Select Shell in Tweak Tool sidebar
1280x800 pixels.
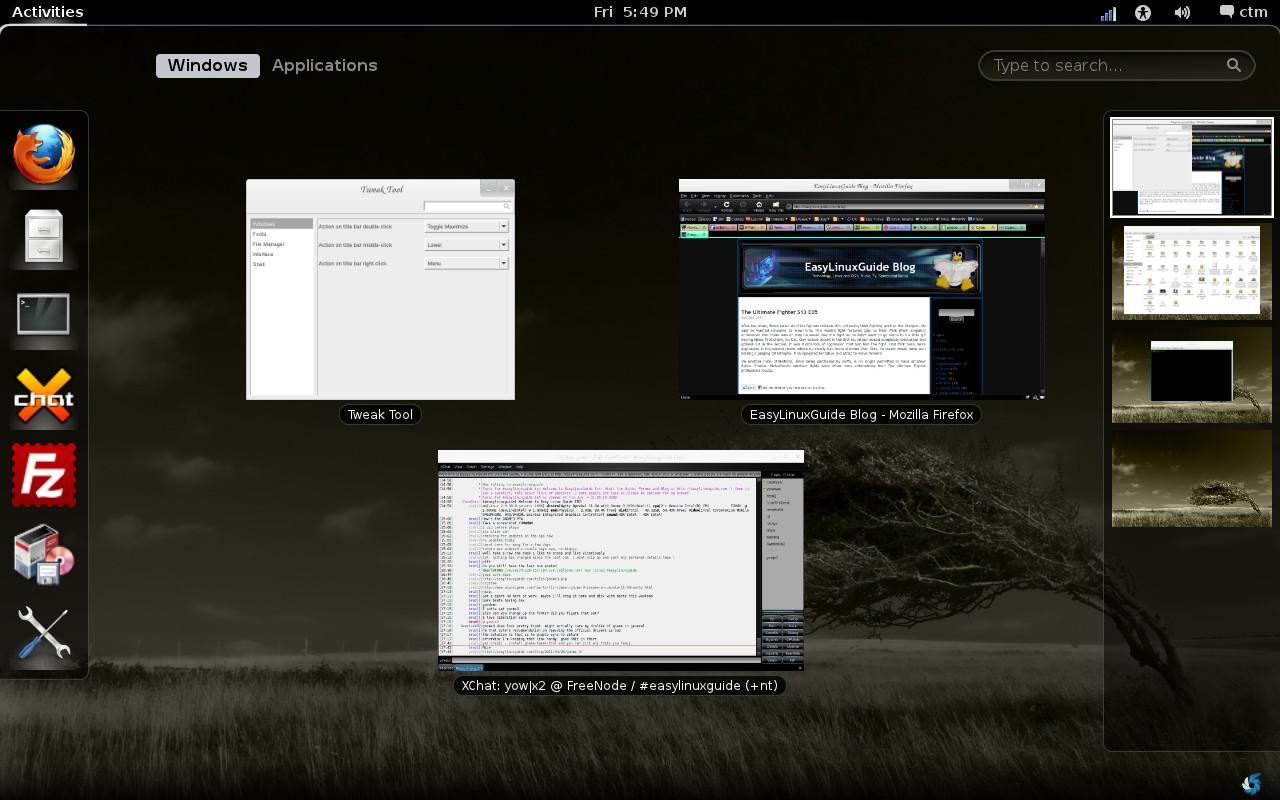280,264
